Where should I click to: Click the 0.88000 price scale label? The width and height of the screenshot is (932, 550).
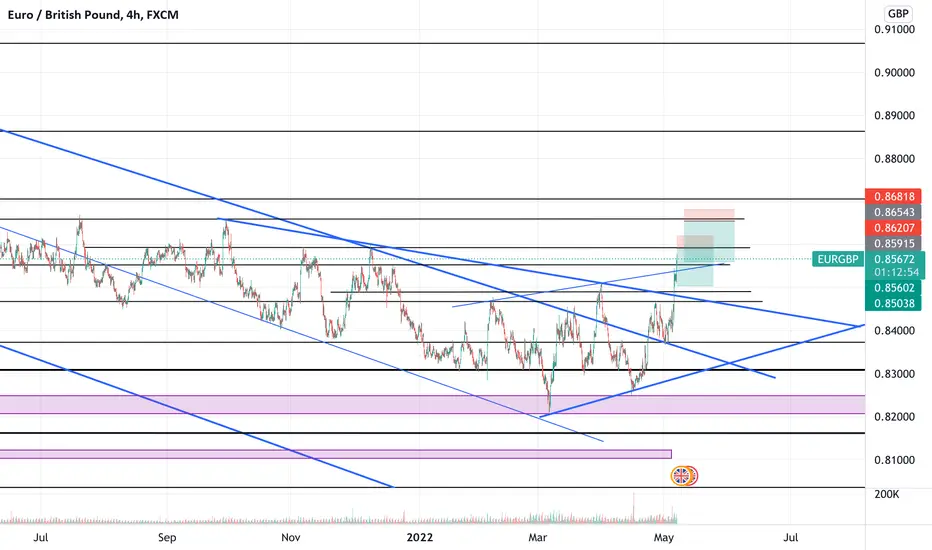(895, 159)
